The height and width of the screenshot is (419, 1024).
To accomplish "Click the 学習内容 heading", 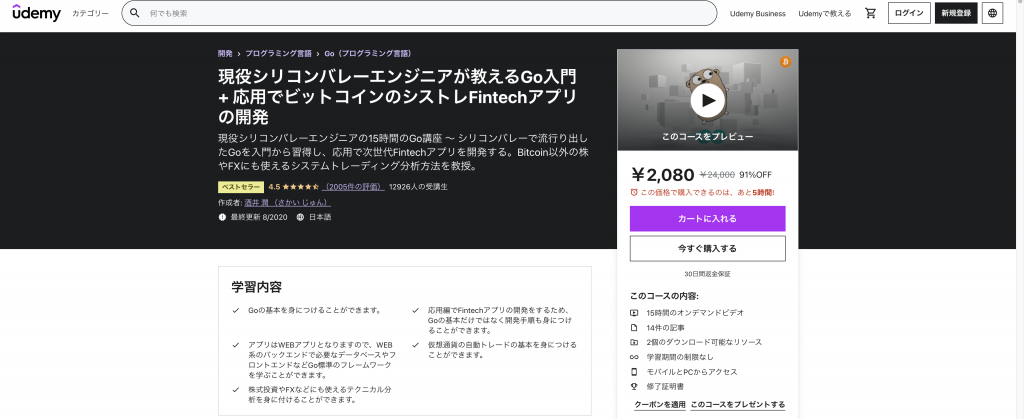I will (257, 287).
